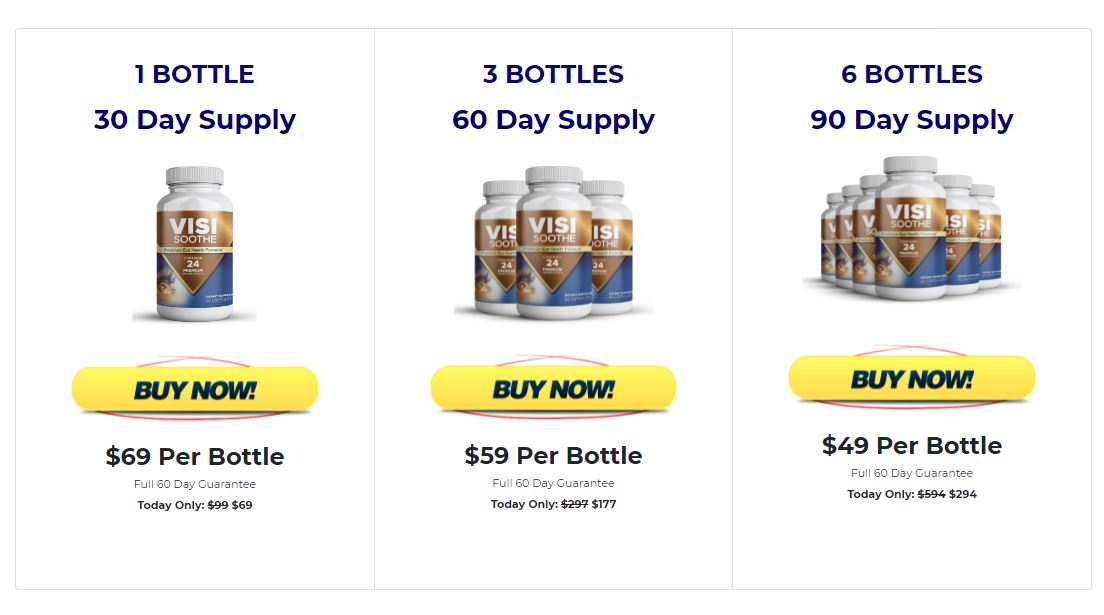This screenshot has height=615, width=1104.
Task: Click the "$49 Per Bottle" price text
Action: (912, 445)
